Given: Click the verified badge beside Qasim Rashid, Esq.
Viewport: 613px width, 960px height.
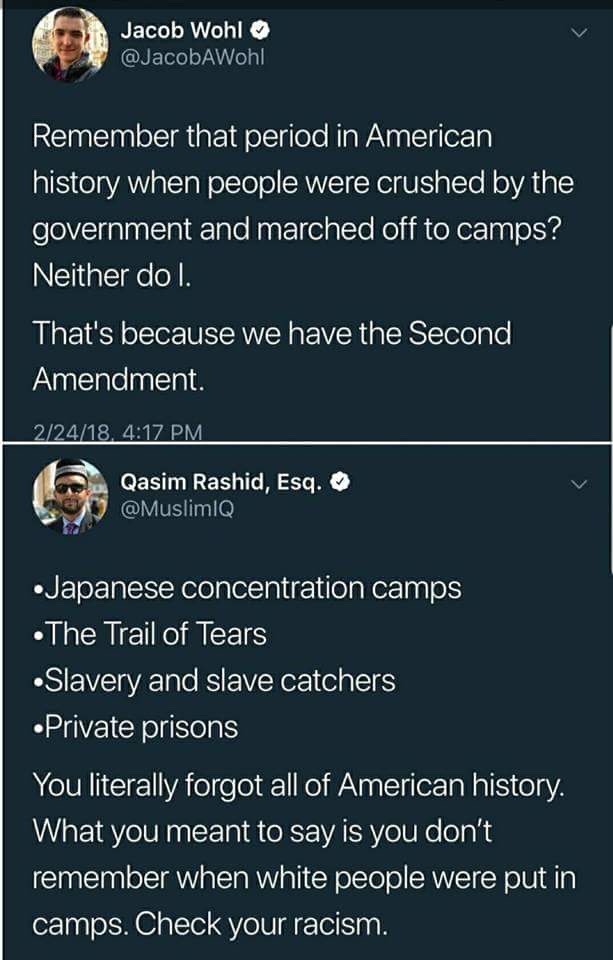Looking at the screenshot, I should click(x=340, y=482).
